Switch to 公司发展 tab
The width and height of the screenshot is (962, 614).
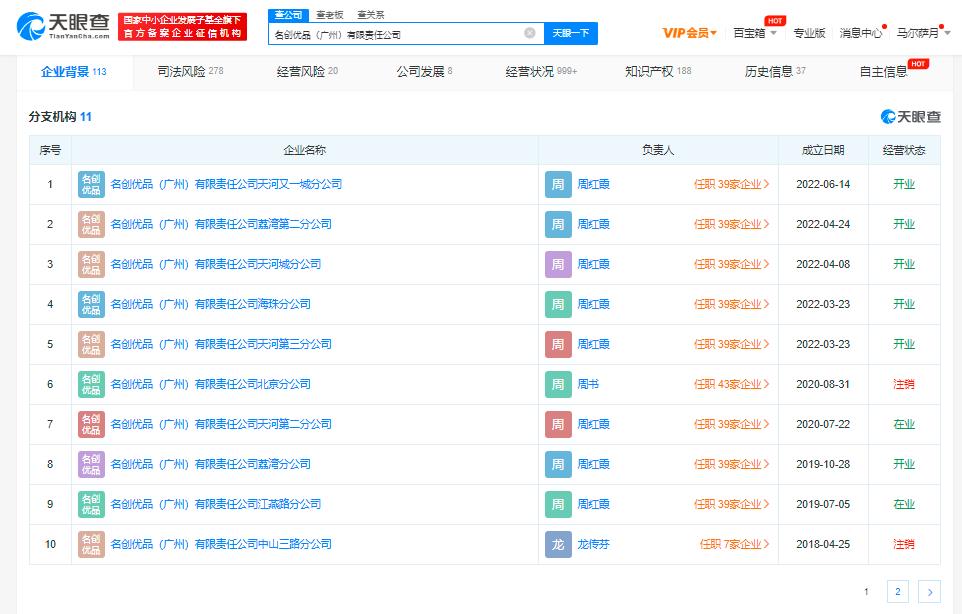point(425,72)
